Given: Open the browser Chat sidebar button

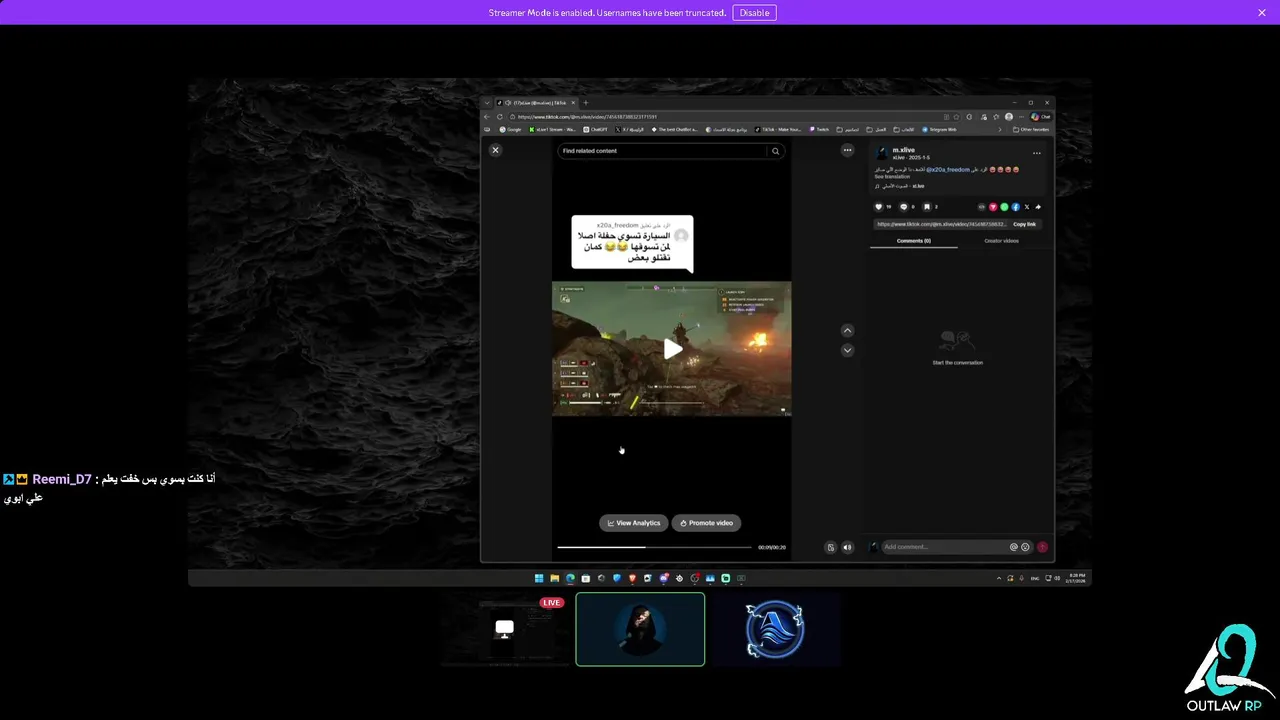Looking at the screenshot, I should 1039,117.
